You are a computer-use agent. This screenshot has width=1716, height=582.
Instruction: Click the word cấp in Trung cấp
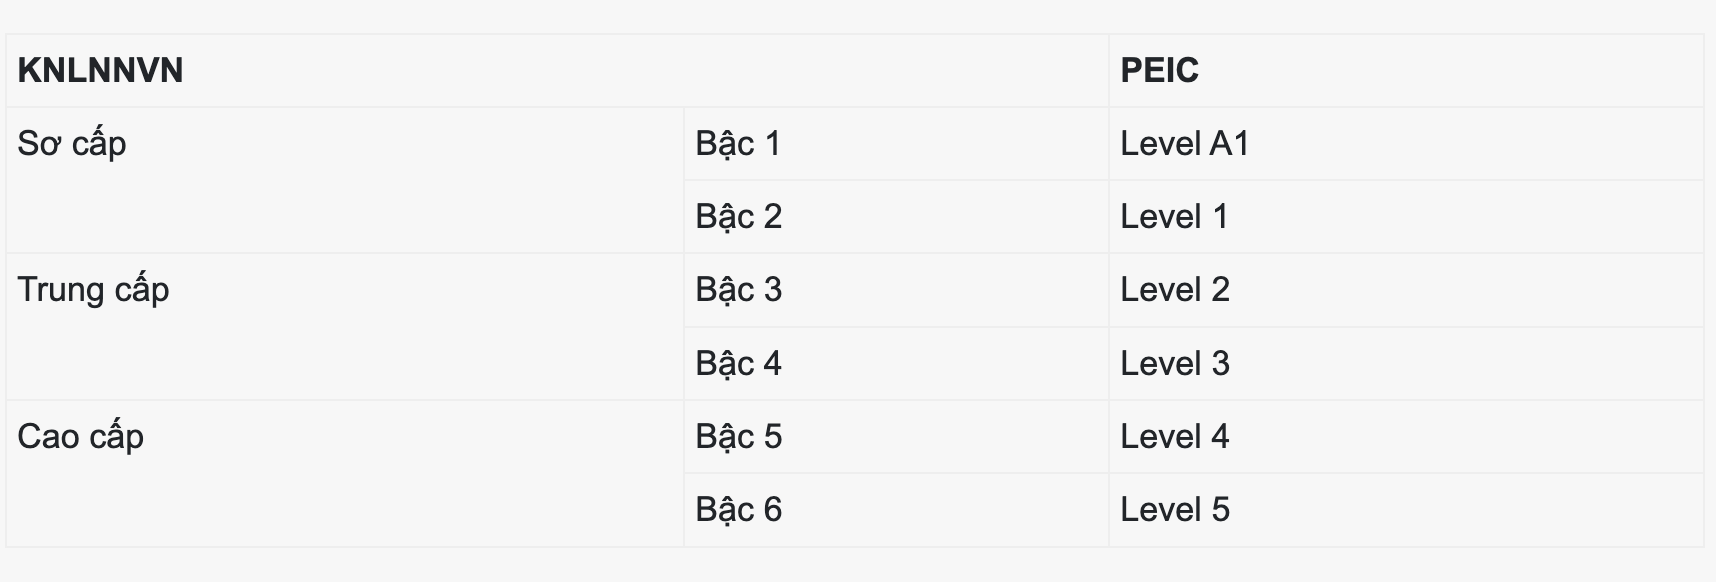point(141,290)
